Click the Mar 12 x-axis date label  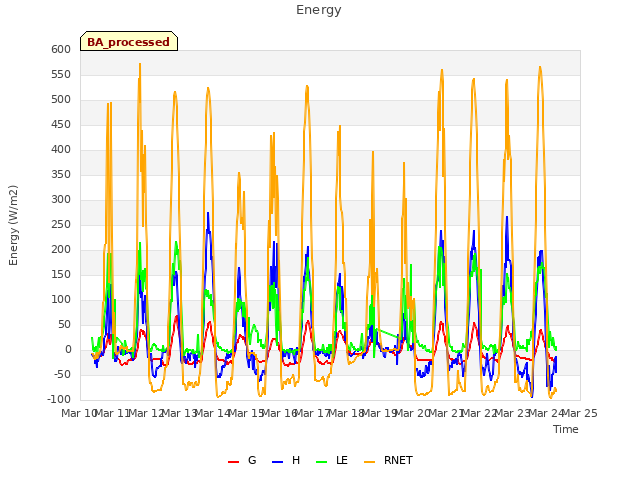(x=146, y=413)
